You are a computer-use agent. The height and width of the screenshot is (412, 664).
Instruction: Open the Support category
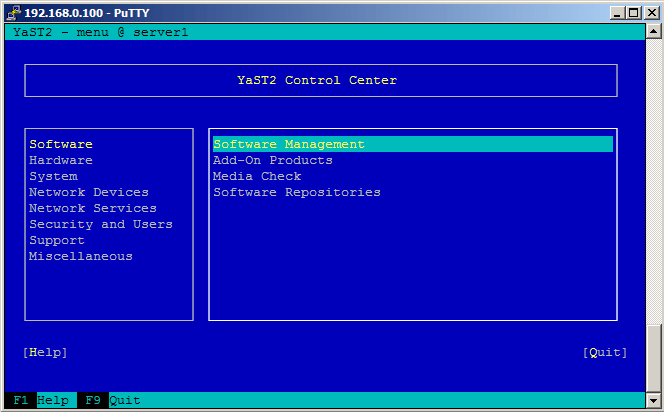coord(56,240)
